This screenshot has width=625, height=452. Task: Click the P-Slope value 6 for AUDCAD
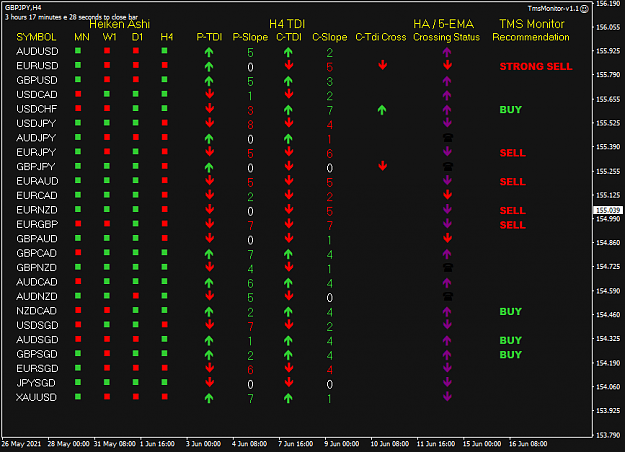[x=250, y=283]
